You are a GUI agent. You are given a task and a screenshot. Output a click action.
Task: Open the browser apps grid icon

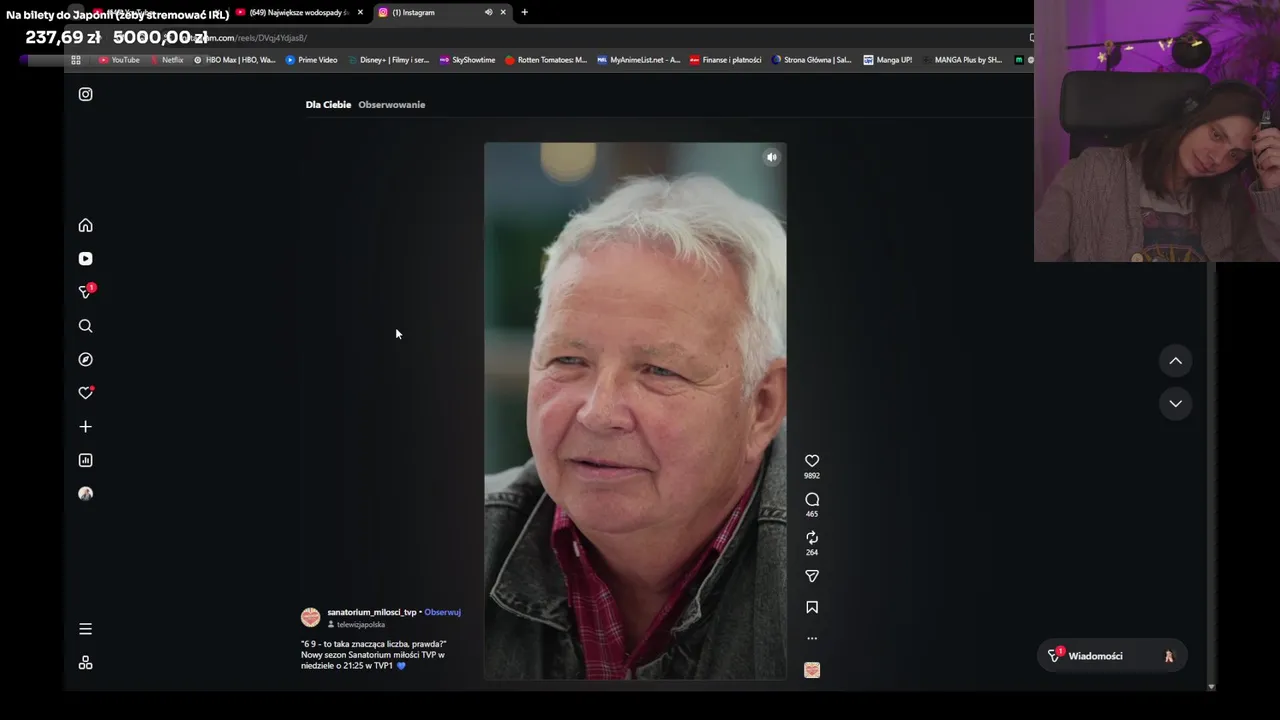coord(75,60)
